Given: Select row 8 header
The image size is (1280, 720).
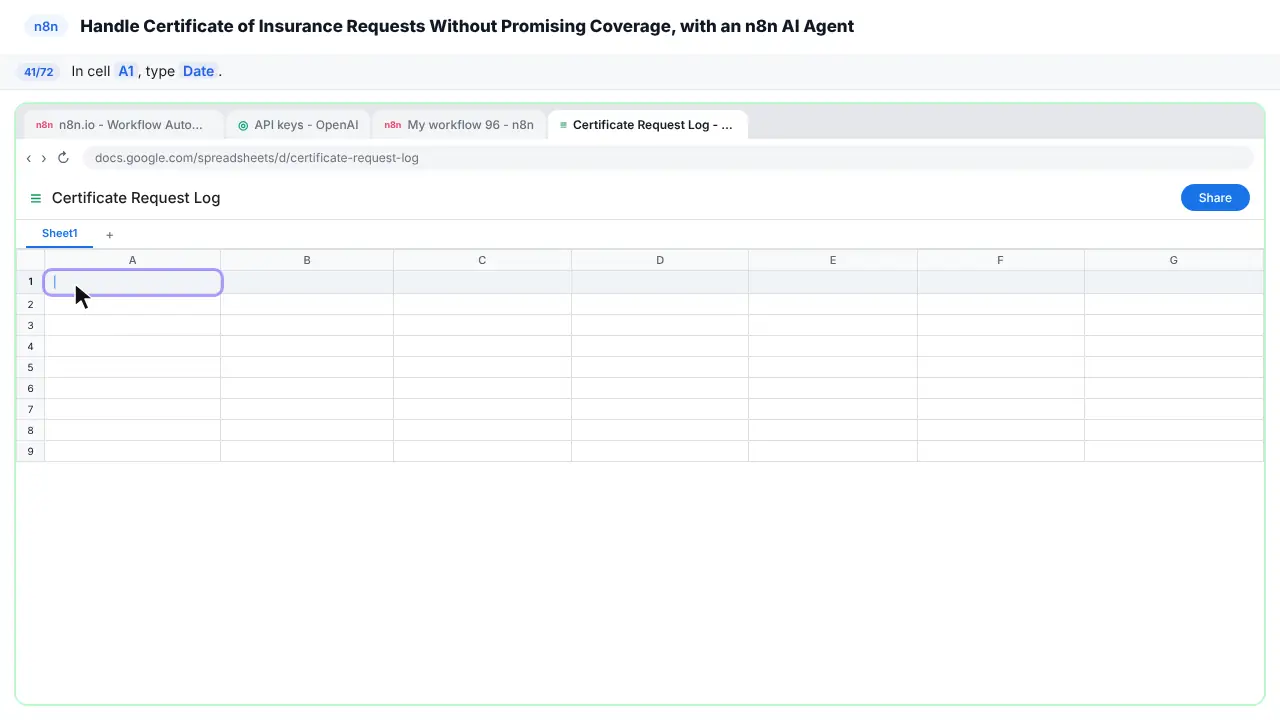Looking at the screenshot, I should pos(31,430).
